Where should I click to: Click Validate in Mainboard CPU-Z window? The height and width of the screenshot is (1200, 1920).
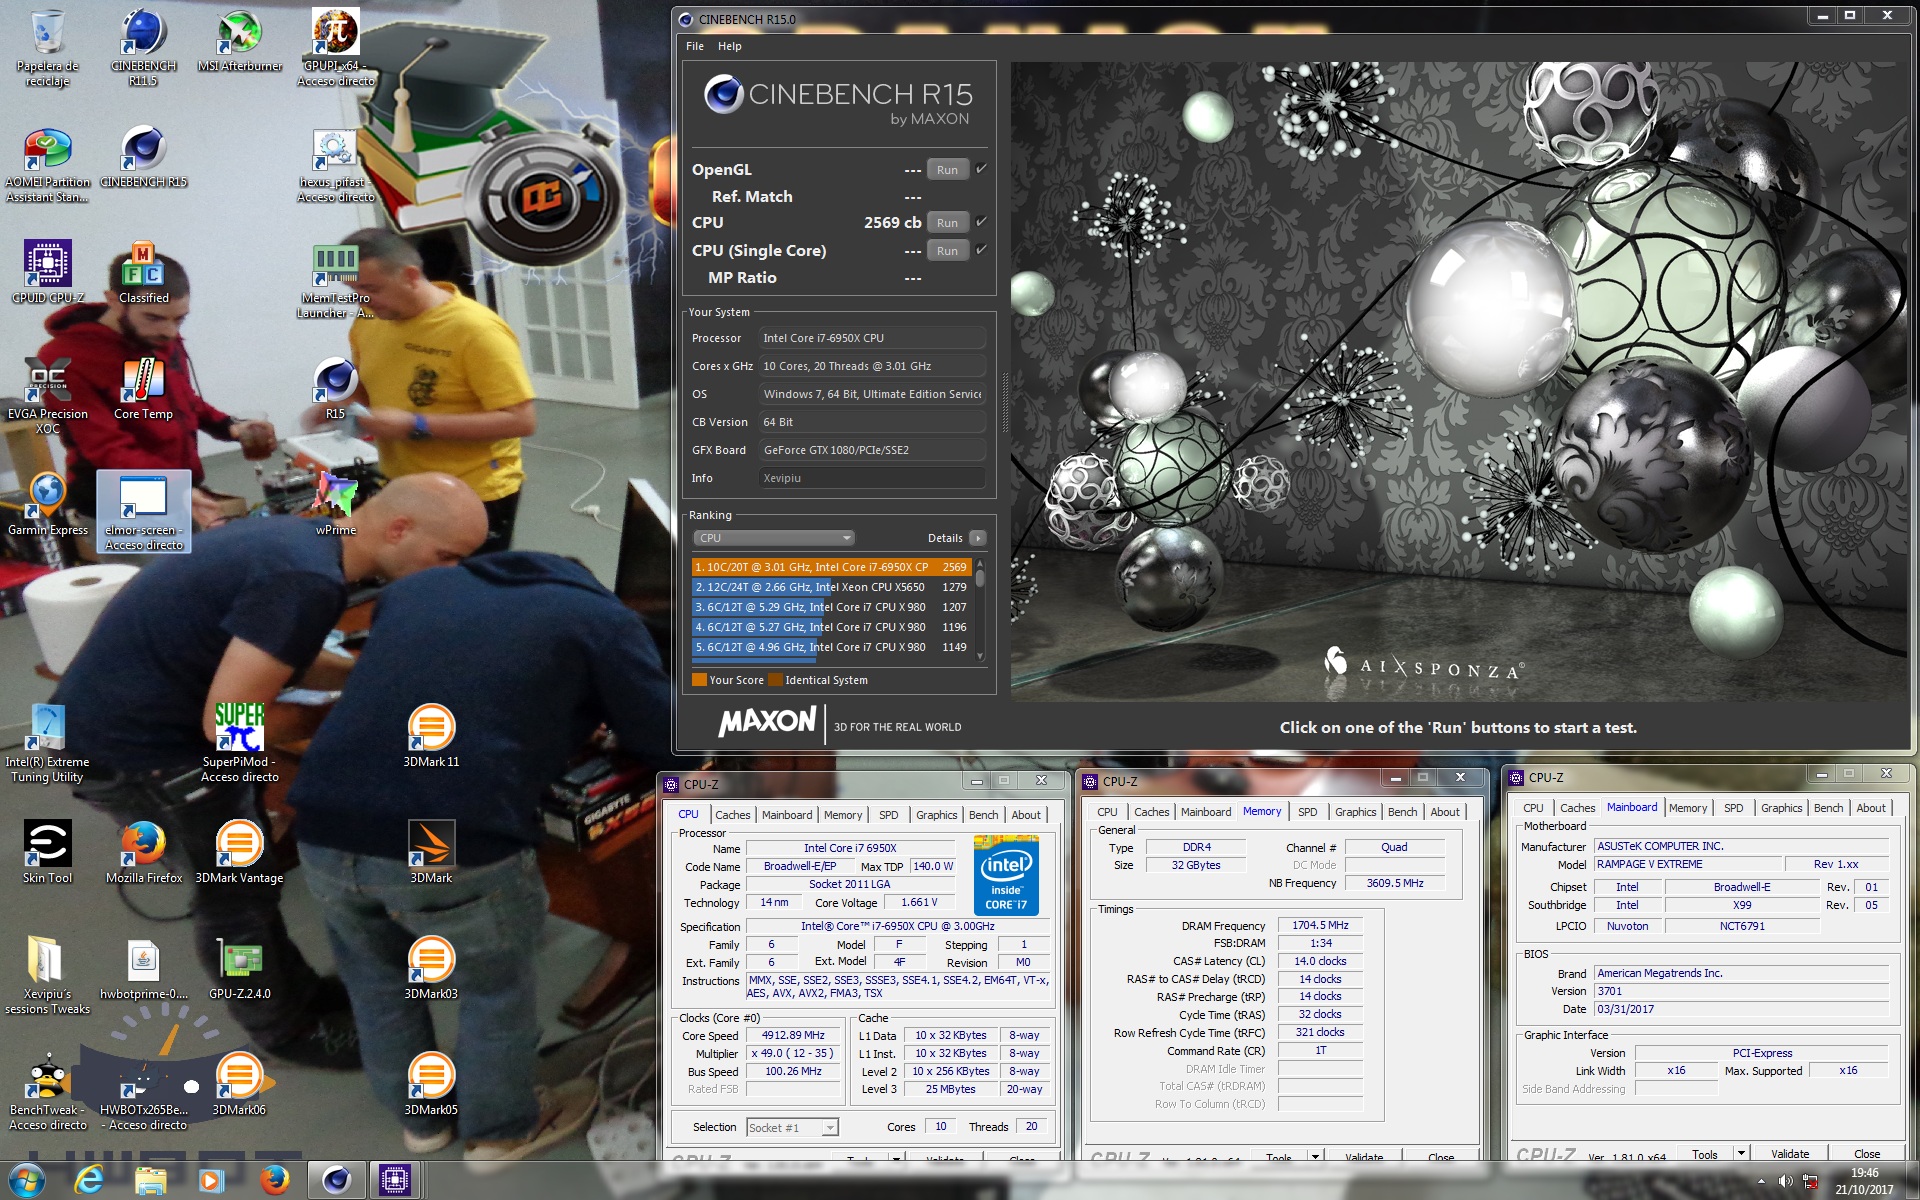(x=1790, y=1153)
